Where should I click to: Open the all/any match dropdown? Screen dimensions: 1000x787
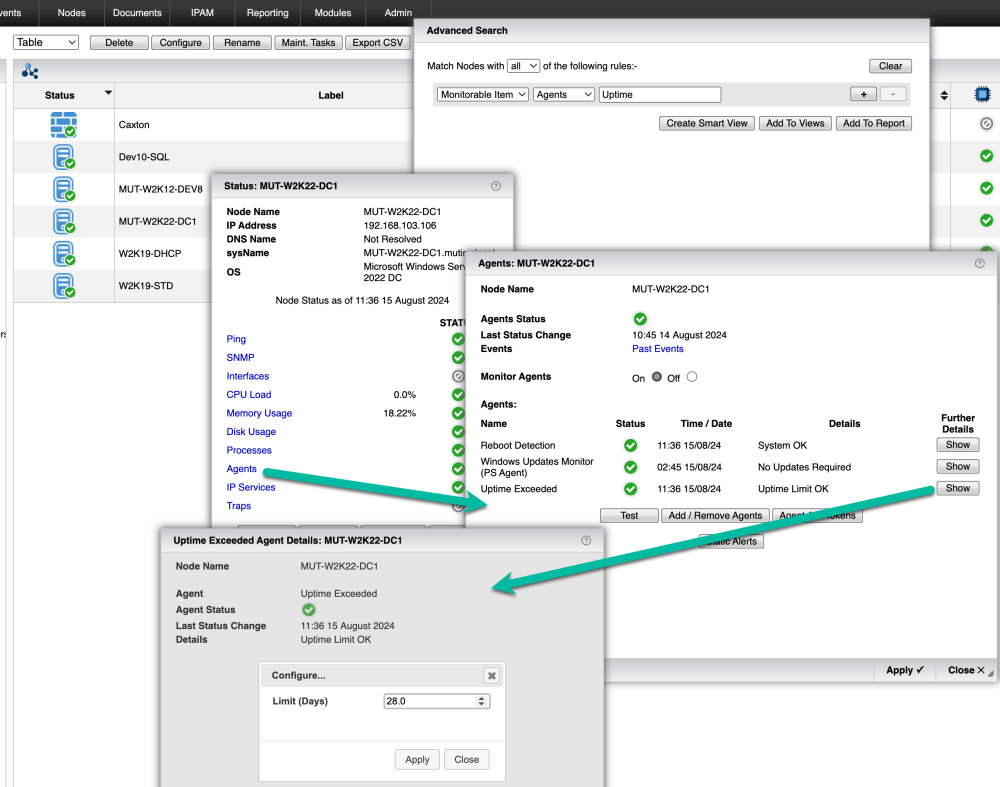pyautogui.click(x=523, y=66)
